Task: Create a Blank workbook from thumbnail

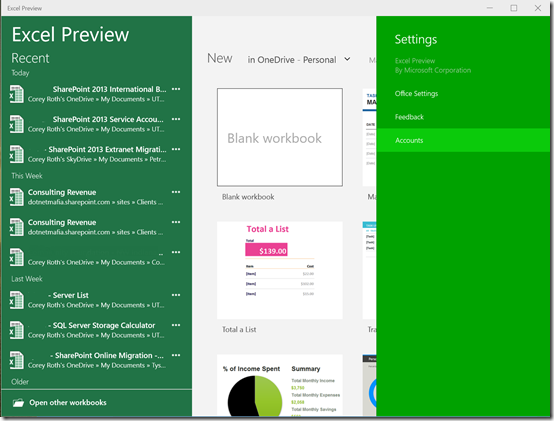Action: 279,137
